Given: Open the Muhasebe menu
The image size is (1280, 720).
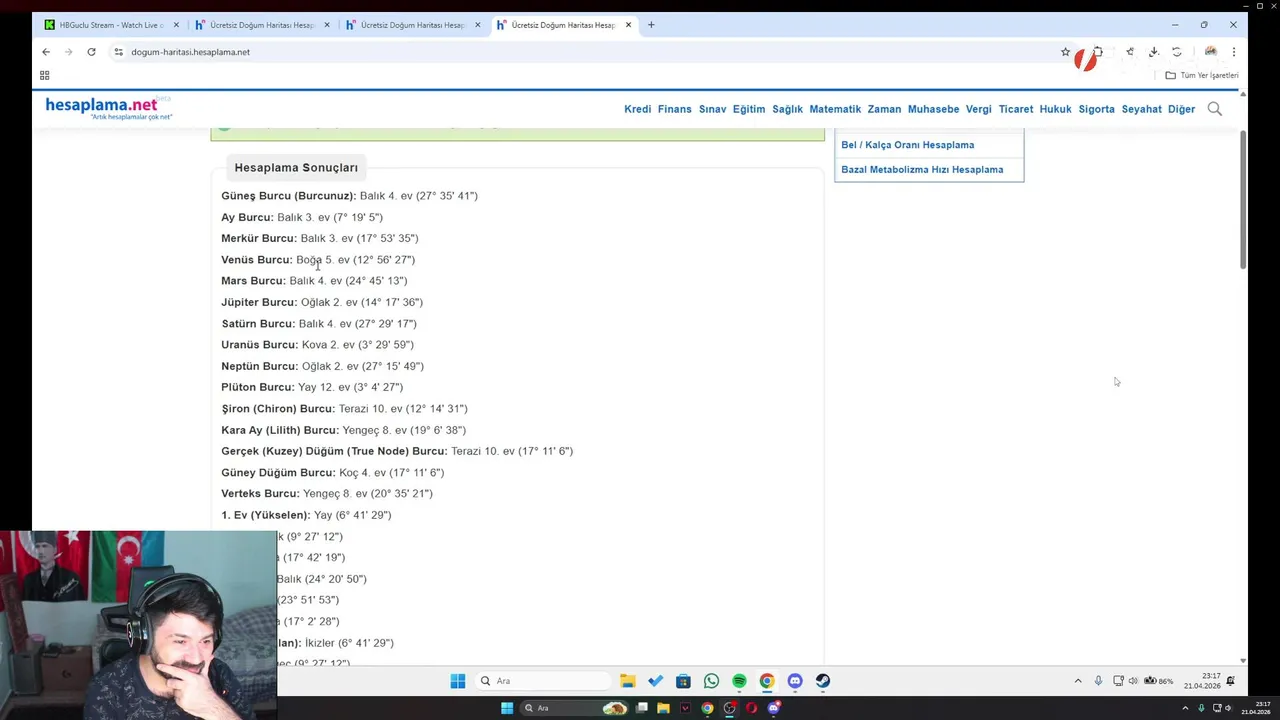Looking at the screenshot, I should tap(933, 109).
